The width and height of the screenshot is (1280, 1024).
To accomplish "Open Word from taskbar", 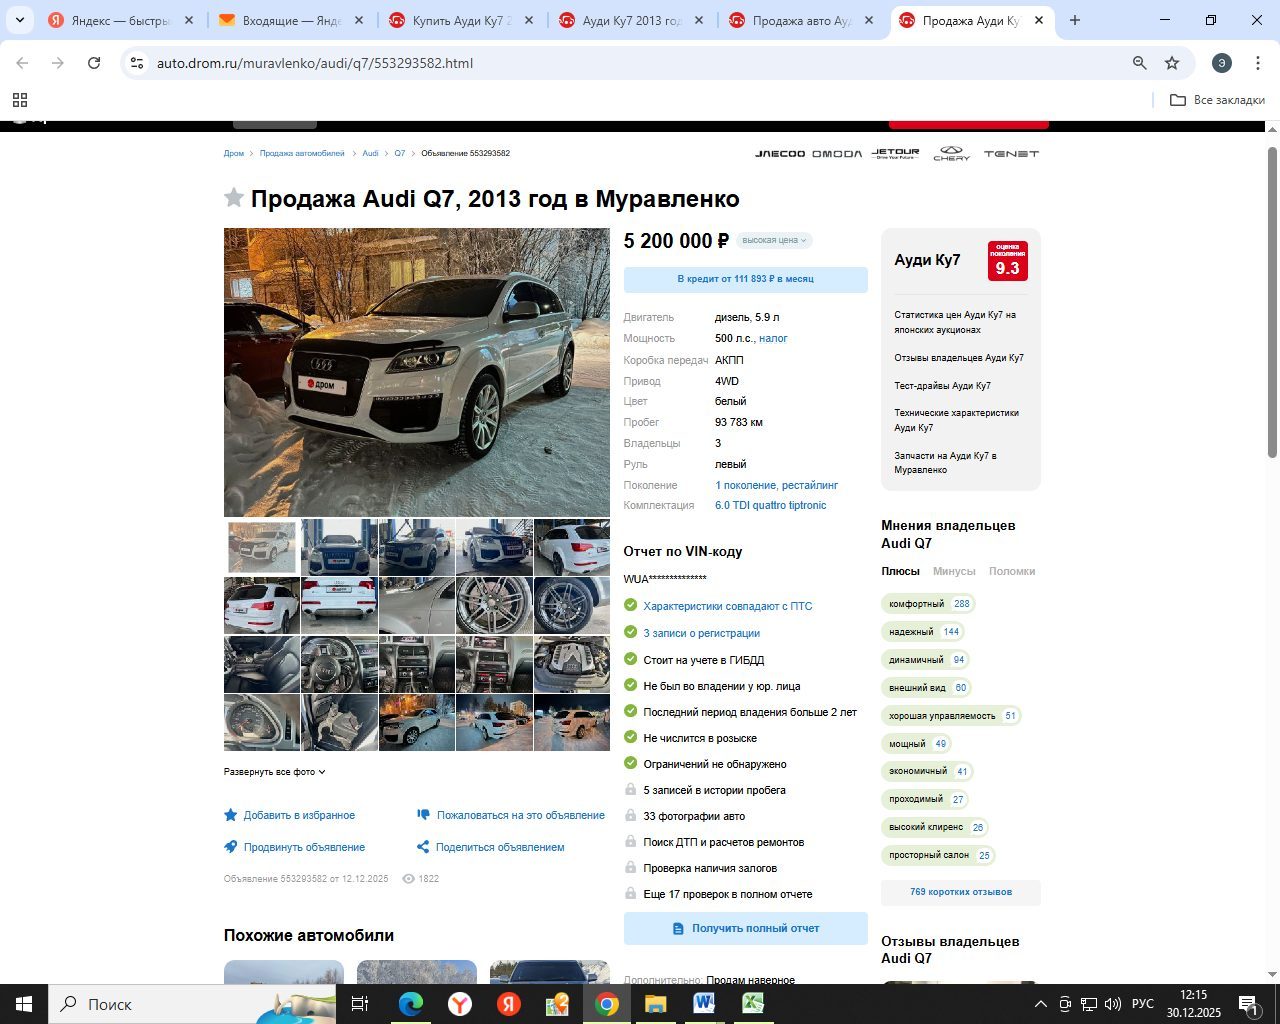I will pos(704,1004).
